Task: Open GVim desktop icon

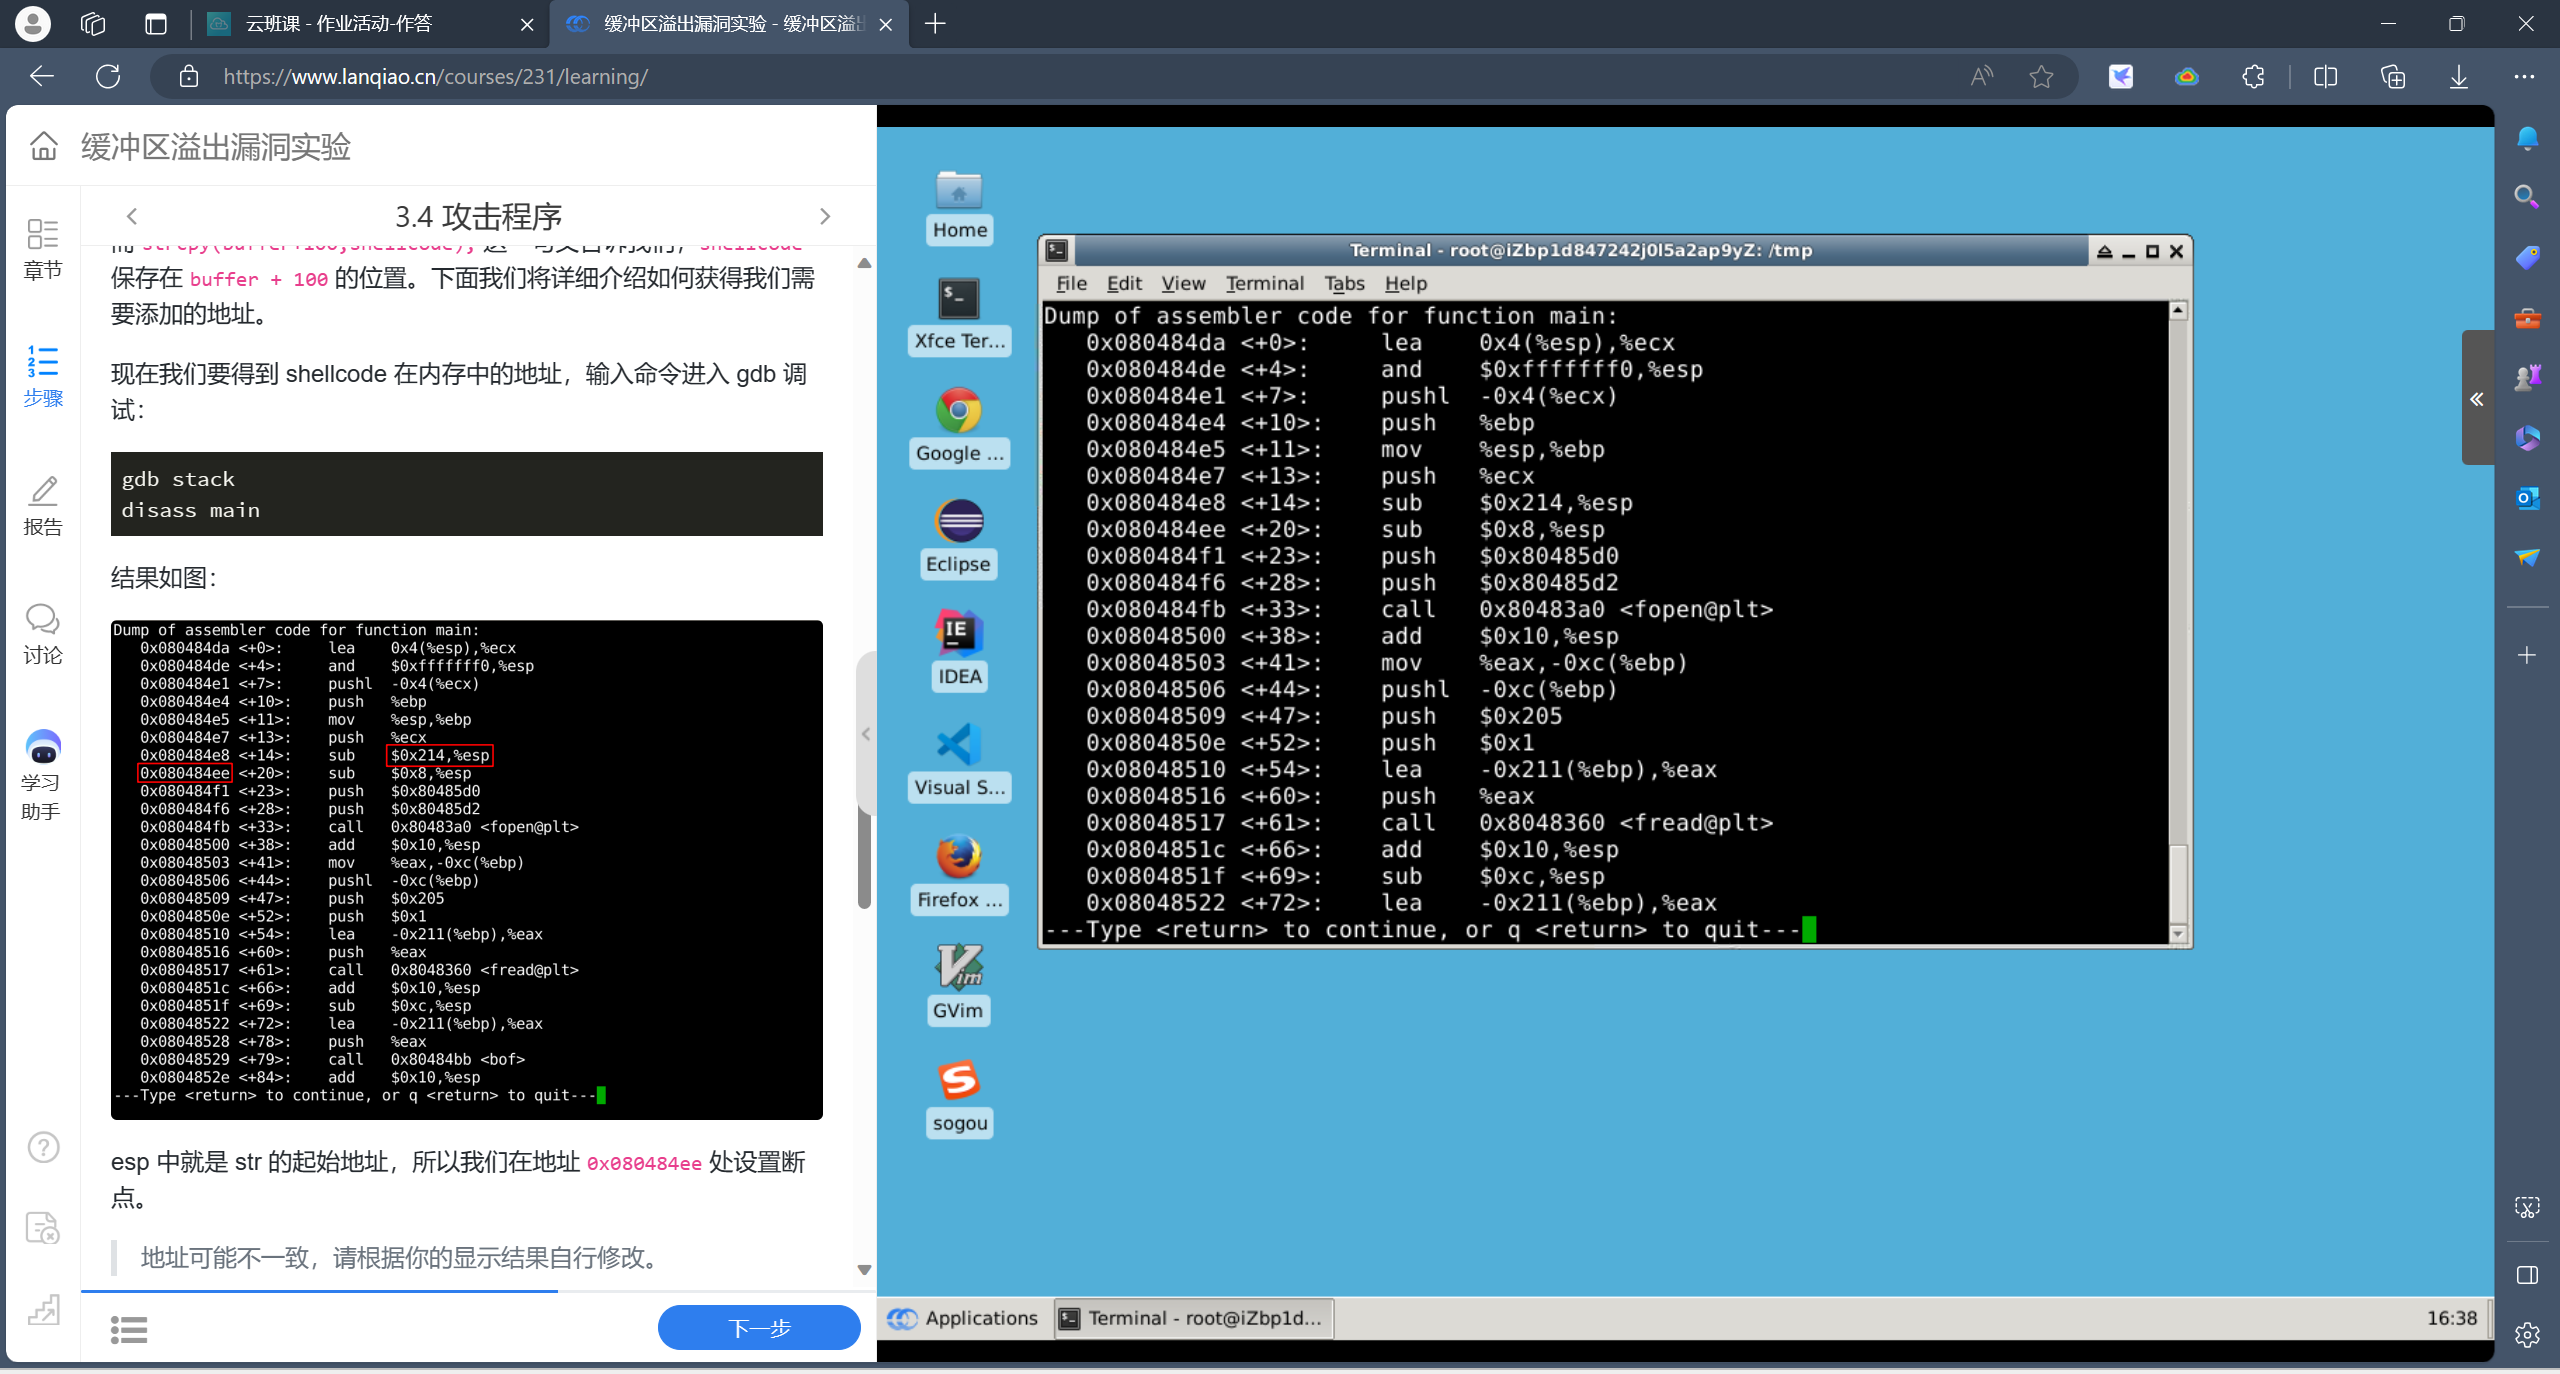Action: 958,969
